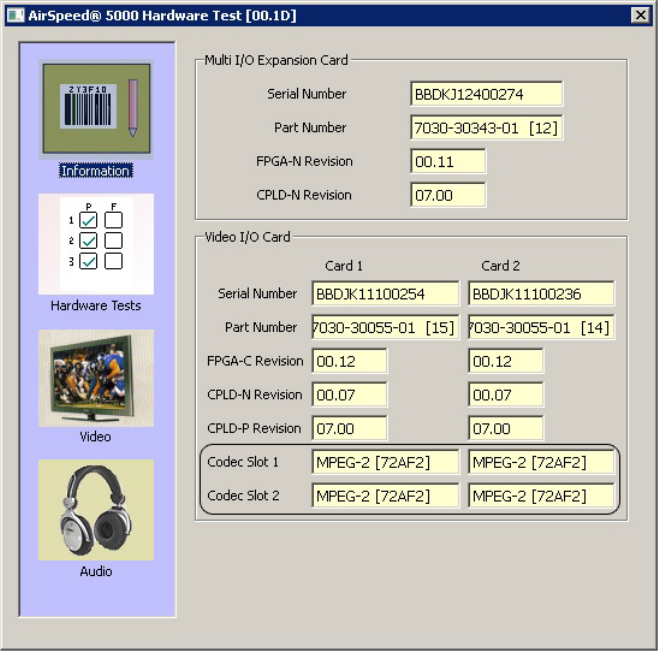Select the Hardware Tests label

(x=96, y=306)
